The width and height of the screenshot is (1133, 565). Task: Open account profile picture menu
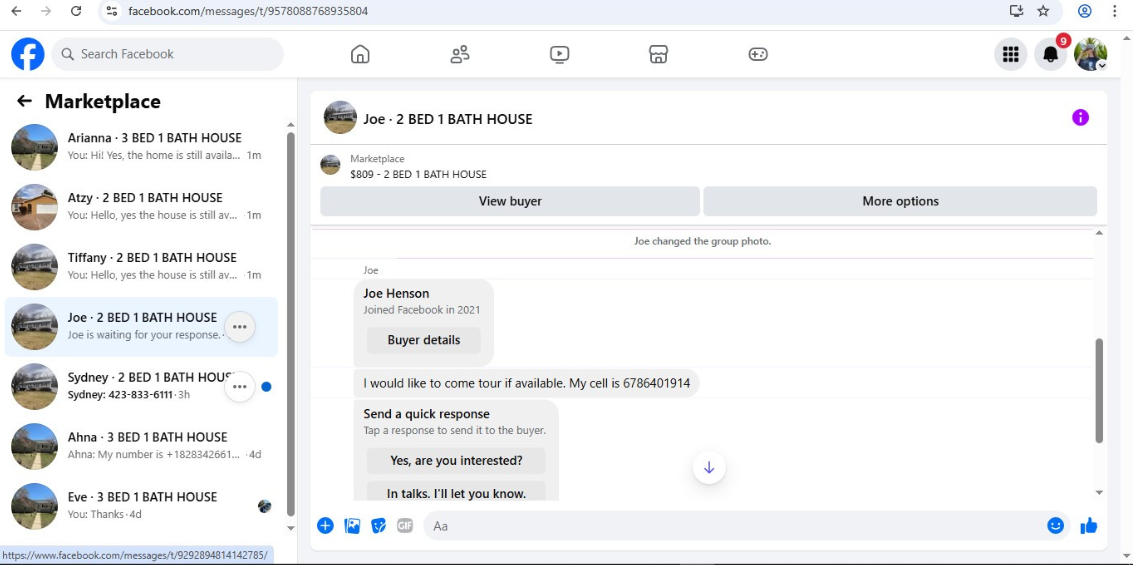click(x=1090, y=54)
